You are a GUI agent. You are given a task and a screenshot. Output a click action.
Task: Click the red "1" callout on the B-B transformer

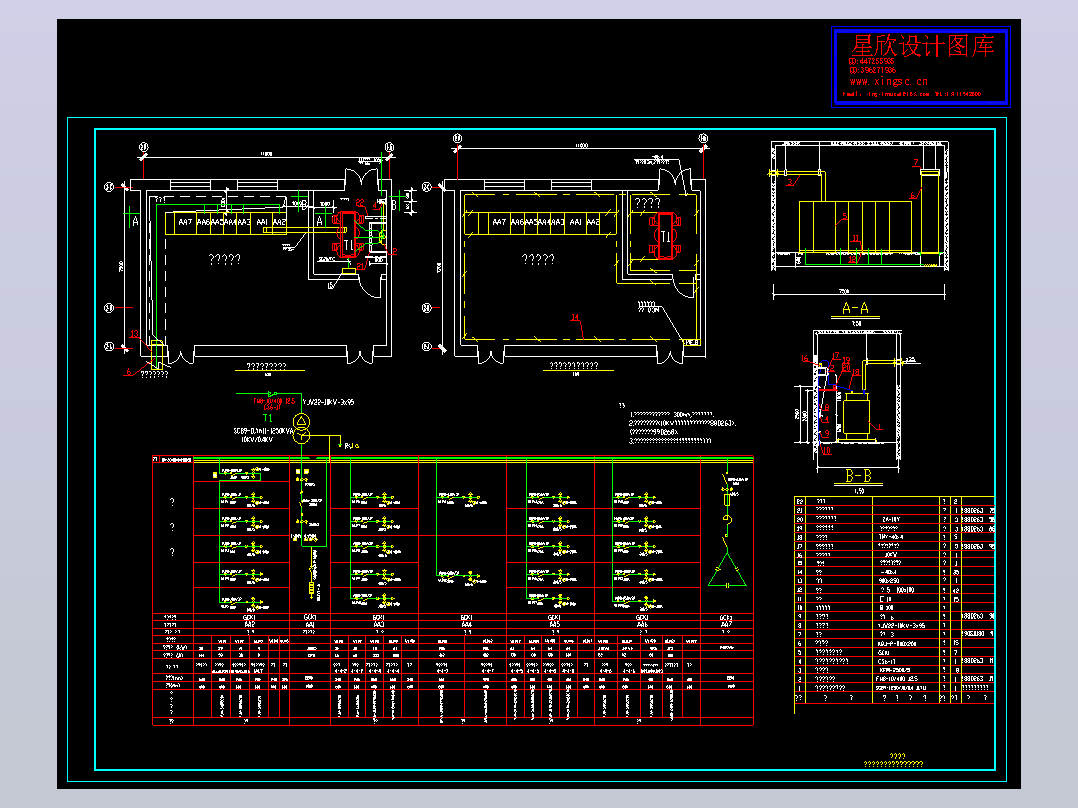point(879,426)
